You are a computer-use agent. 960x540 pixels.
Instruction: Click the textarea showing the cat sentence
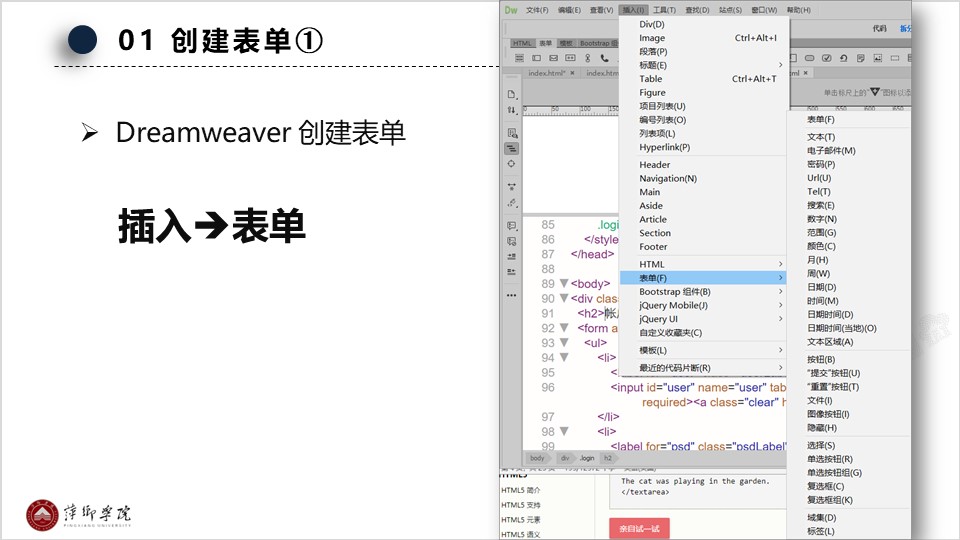click(x=698, y=490)
